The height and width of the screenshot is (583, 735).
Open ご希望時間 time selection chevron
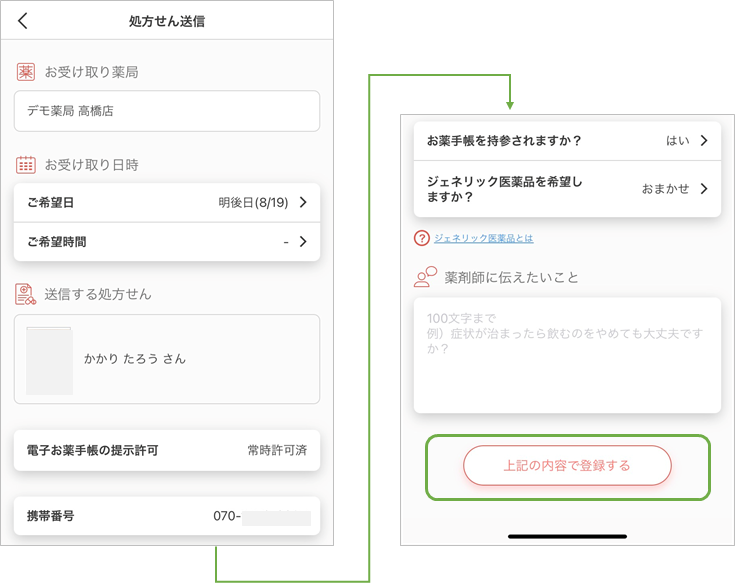coord(302,241)
